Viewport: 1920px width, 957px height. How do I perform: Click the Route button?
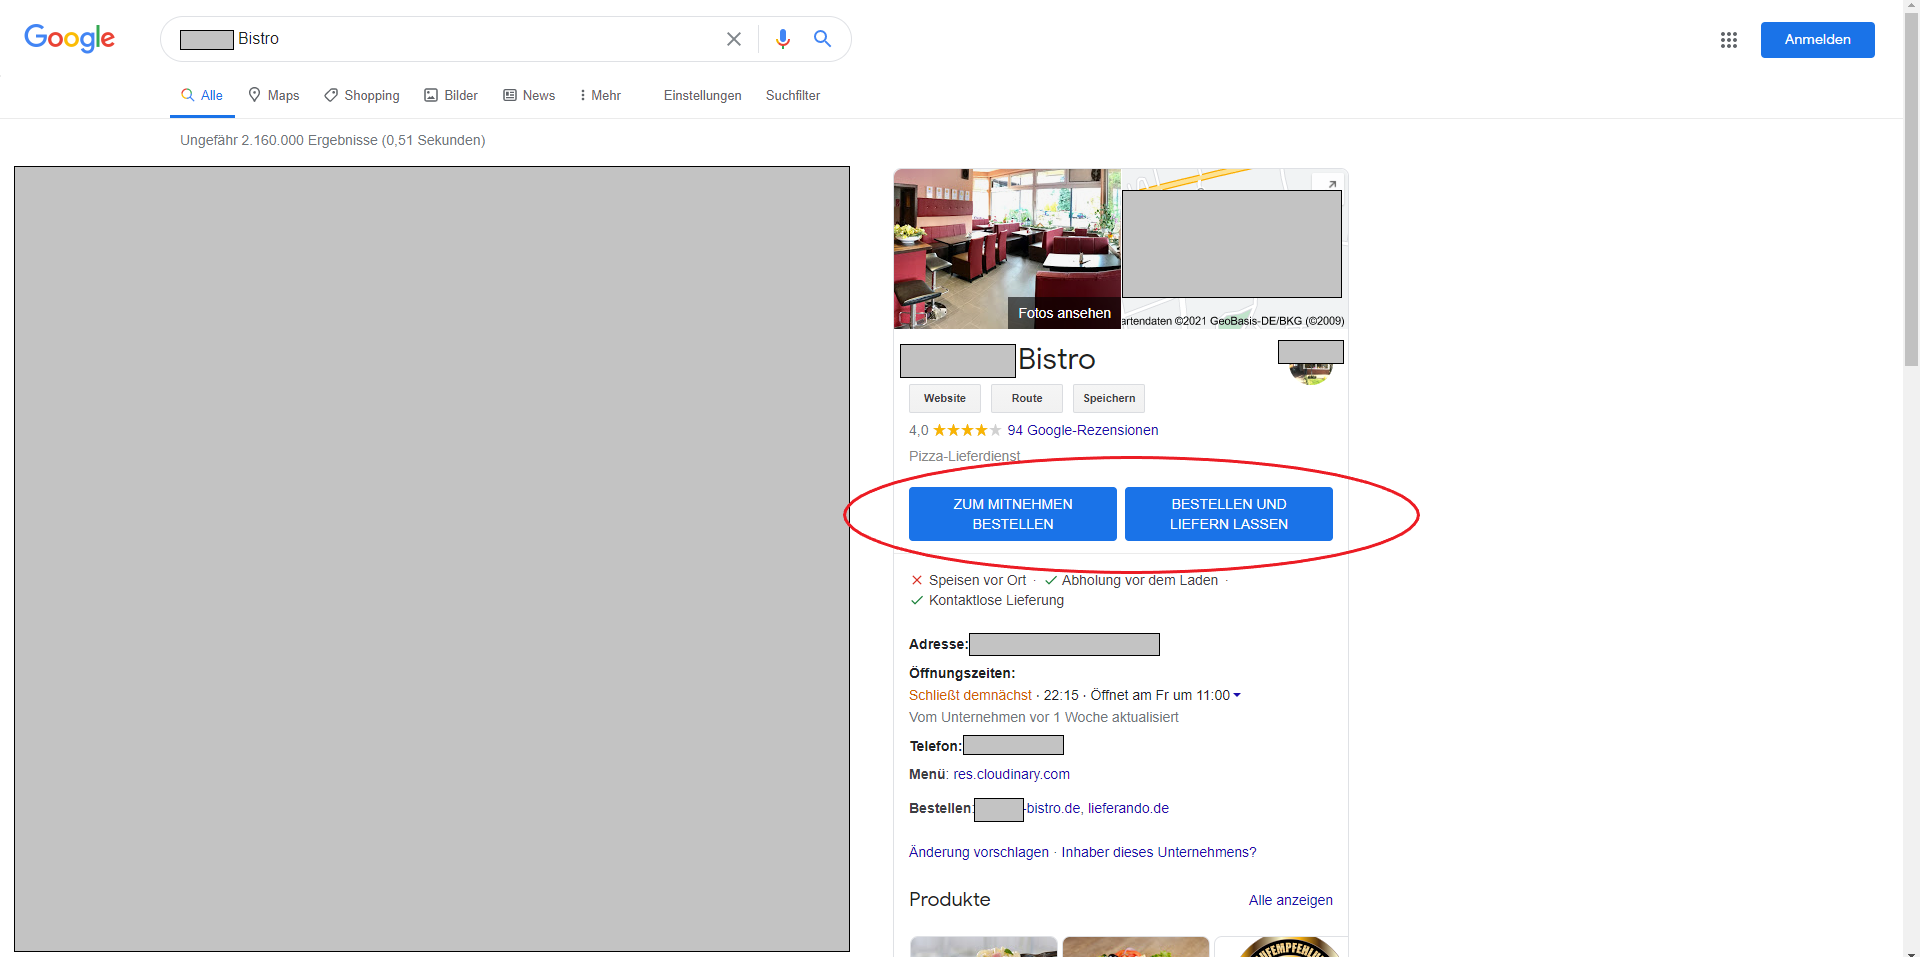click(x=1027, y=398)
